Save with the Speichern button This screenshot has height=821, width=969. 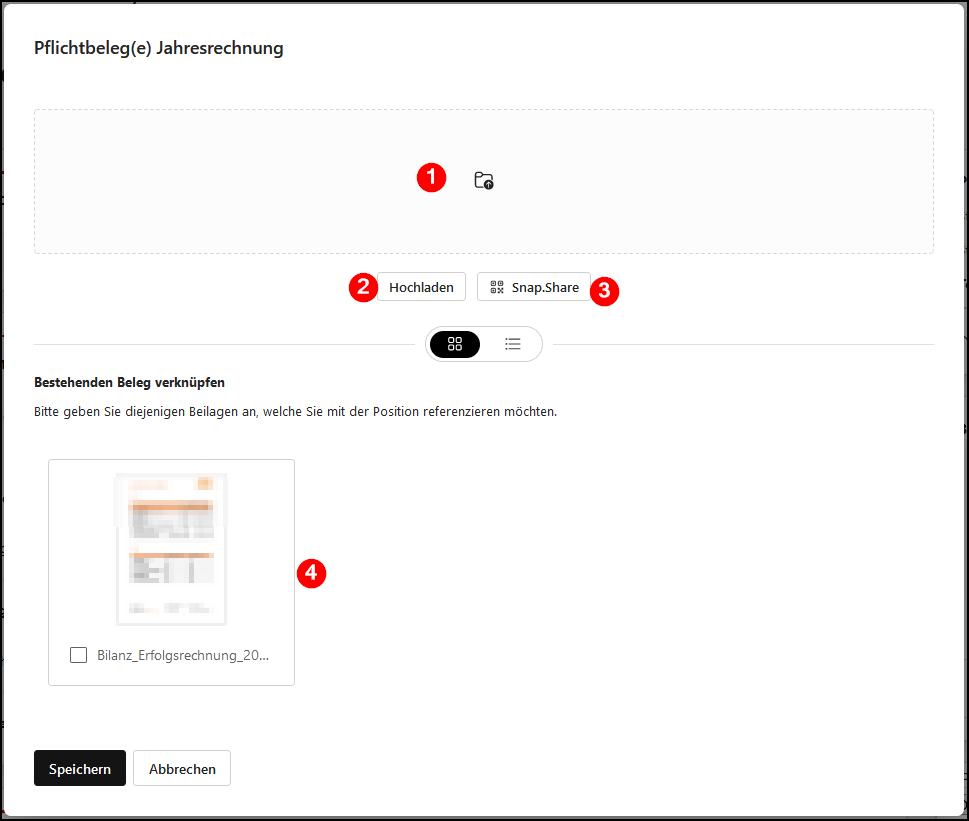click(80, 768)
